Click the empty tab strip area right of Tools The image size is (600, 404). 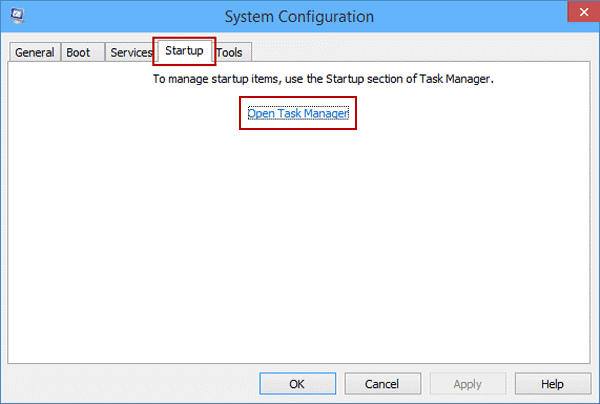[421, 50]
